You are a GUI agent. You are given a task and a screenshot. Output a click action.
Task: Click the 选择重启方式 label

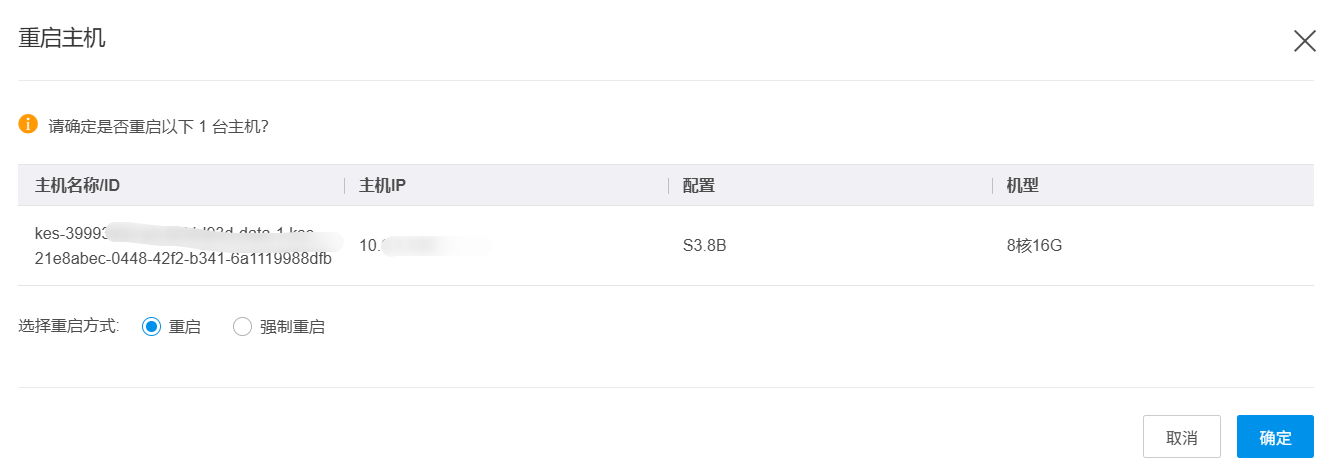tap(69, 326)
